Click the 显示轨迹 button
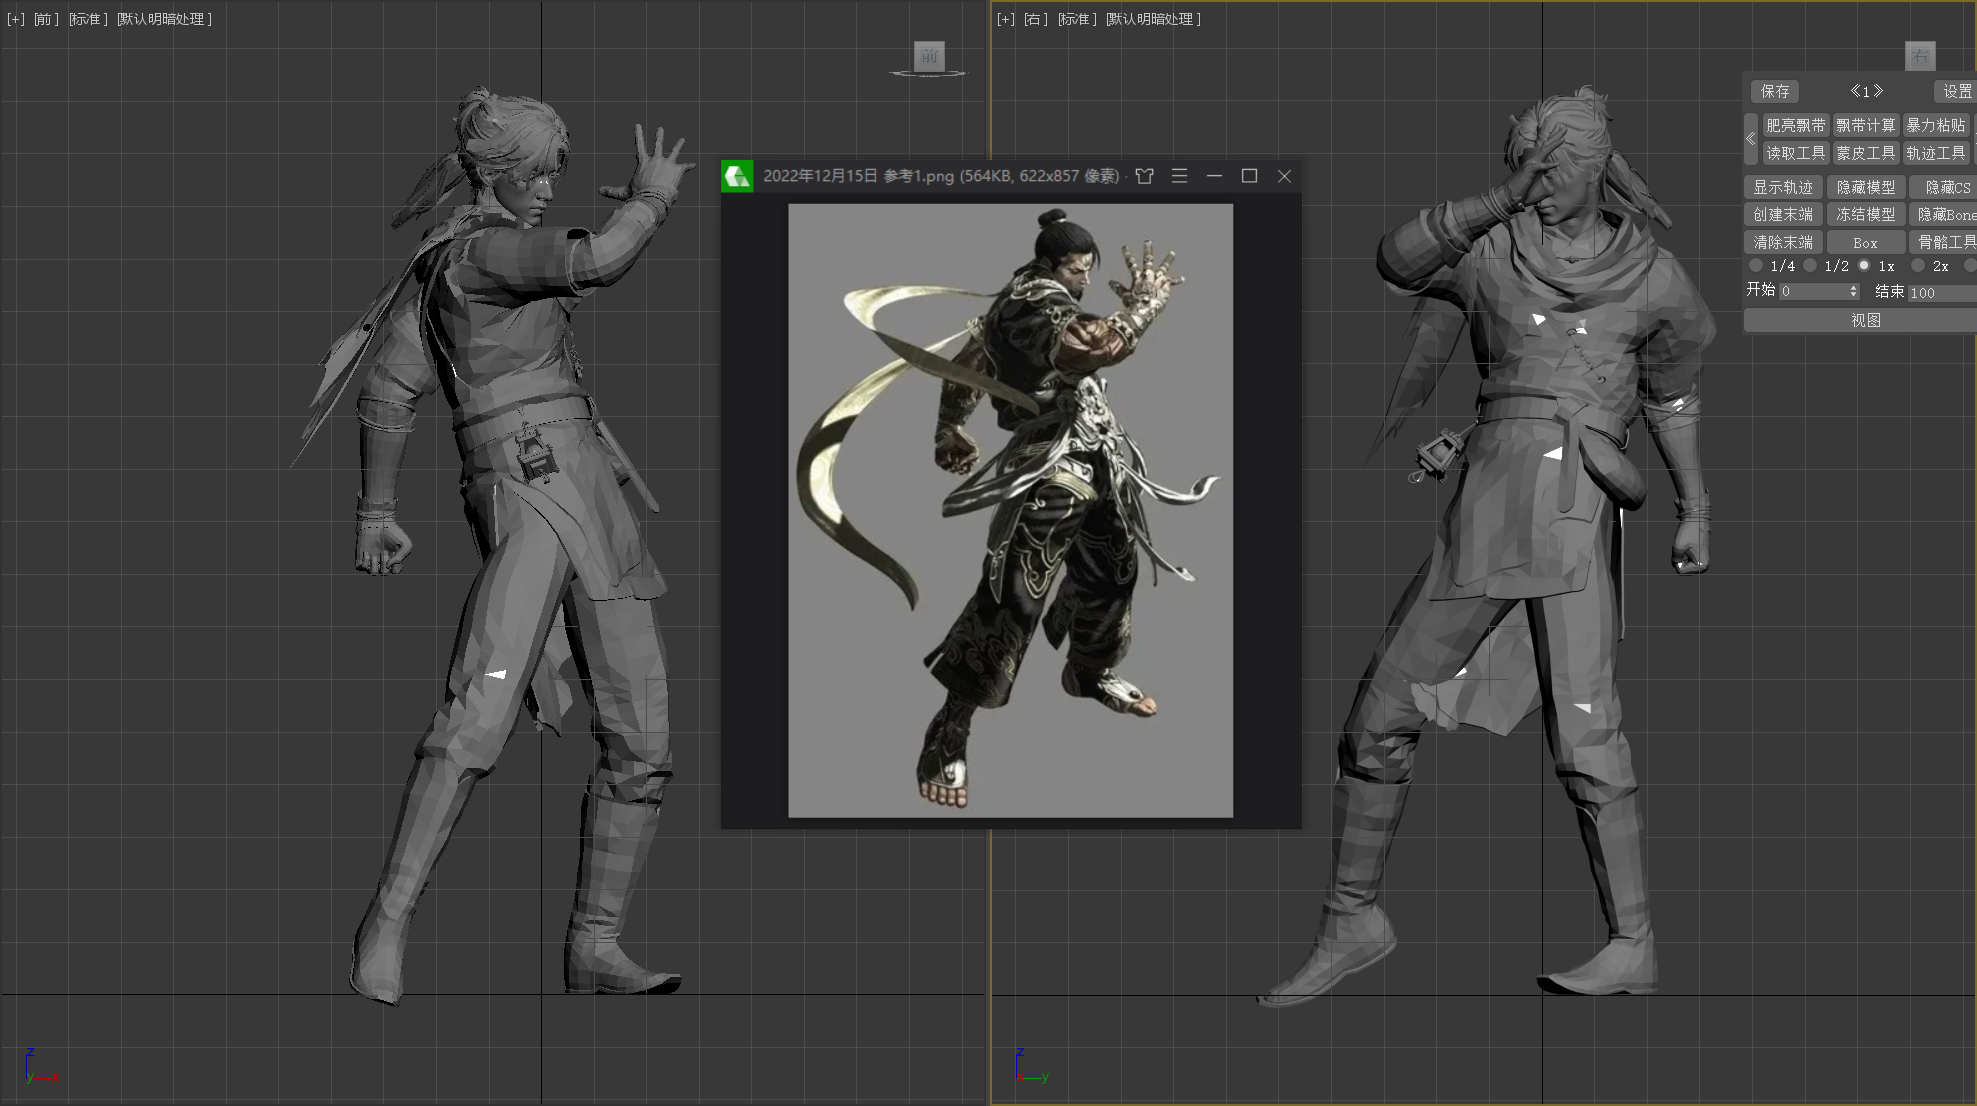 click(x=1783, y=187)
